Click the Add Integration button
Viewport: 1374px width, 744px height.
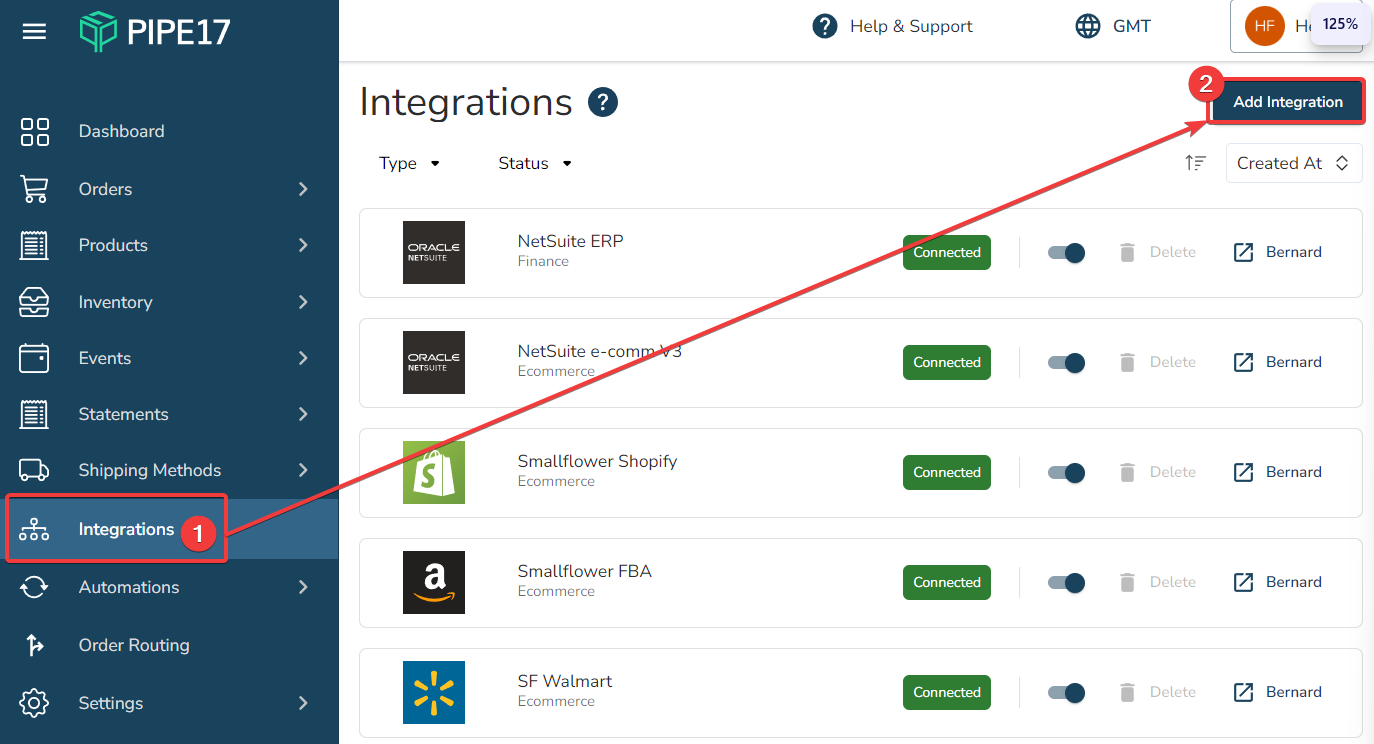coord(1288,102)
